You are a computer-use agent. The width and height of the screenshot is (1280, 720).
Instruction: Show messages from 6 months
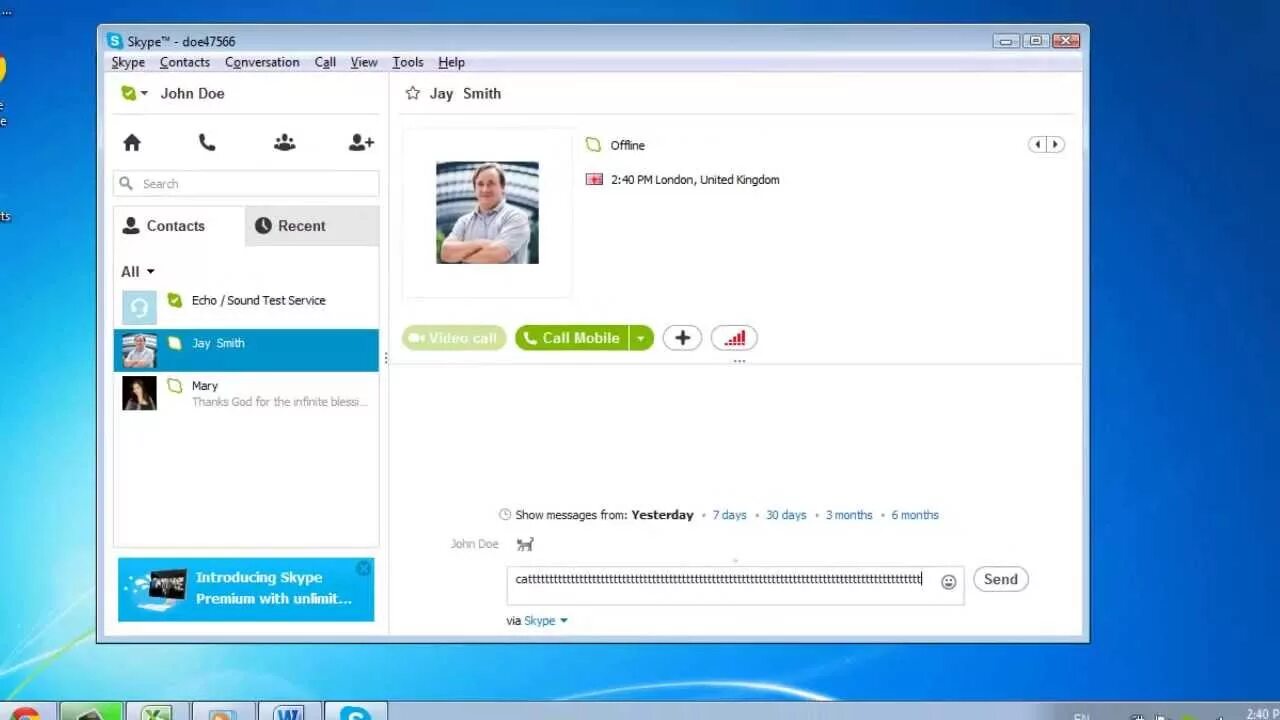coord(915,515)
